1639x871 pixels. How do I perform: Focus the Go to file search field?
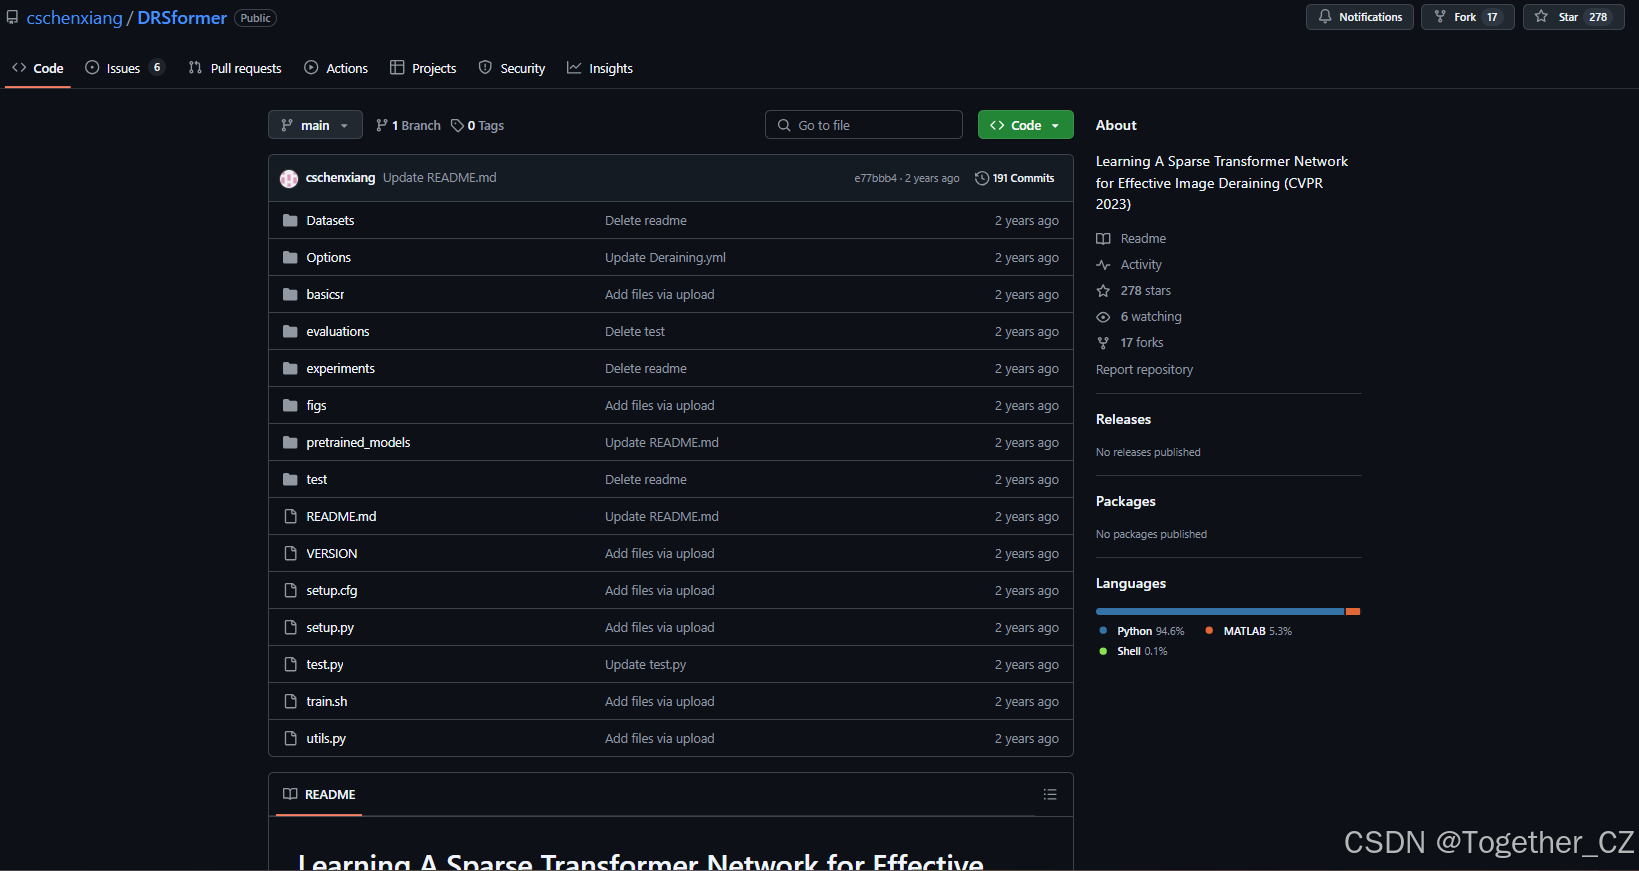[x=864, y=125]
